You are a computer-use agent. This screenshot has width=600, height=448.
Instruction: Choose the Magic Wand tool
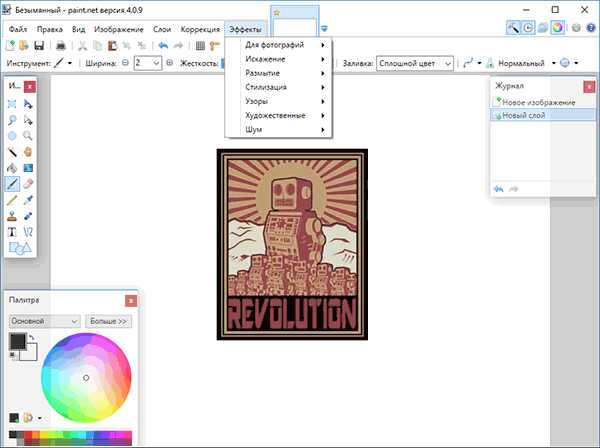[x=11, y=152]
